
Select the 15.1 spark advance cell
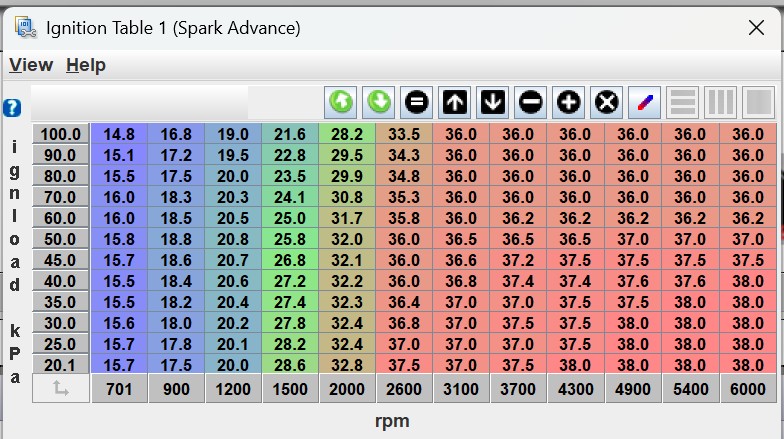pos(119,155)
